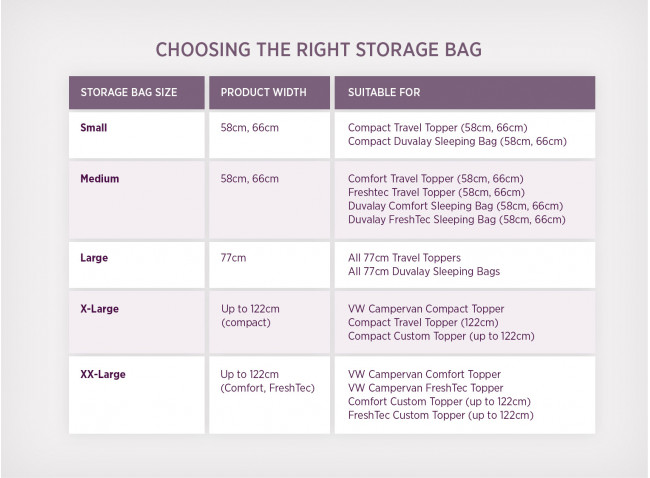Click VW Campervan FreshTec Topper entry
Screen dimensions: 650x478
pyautogui.click(x=425, y=388)
